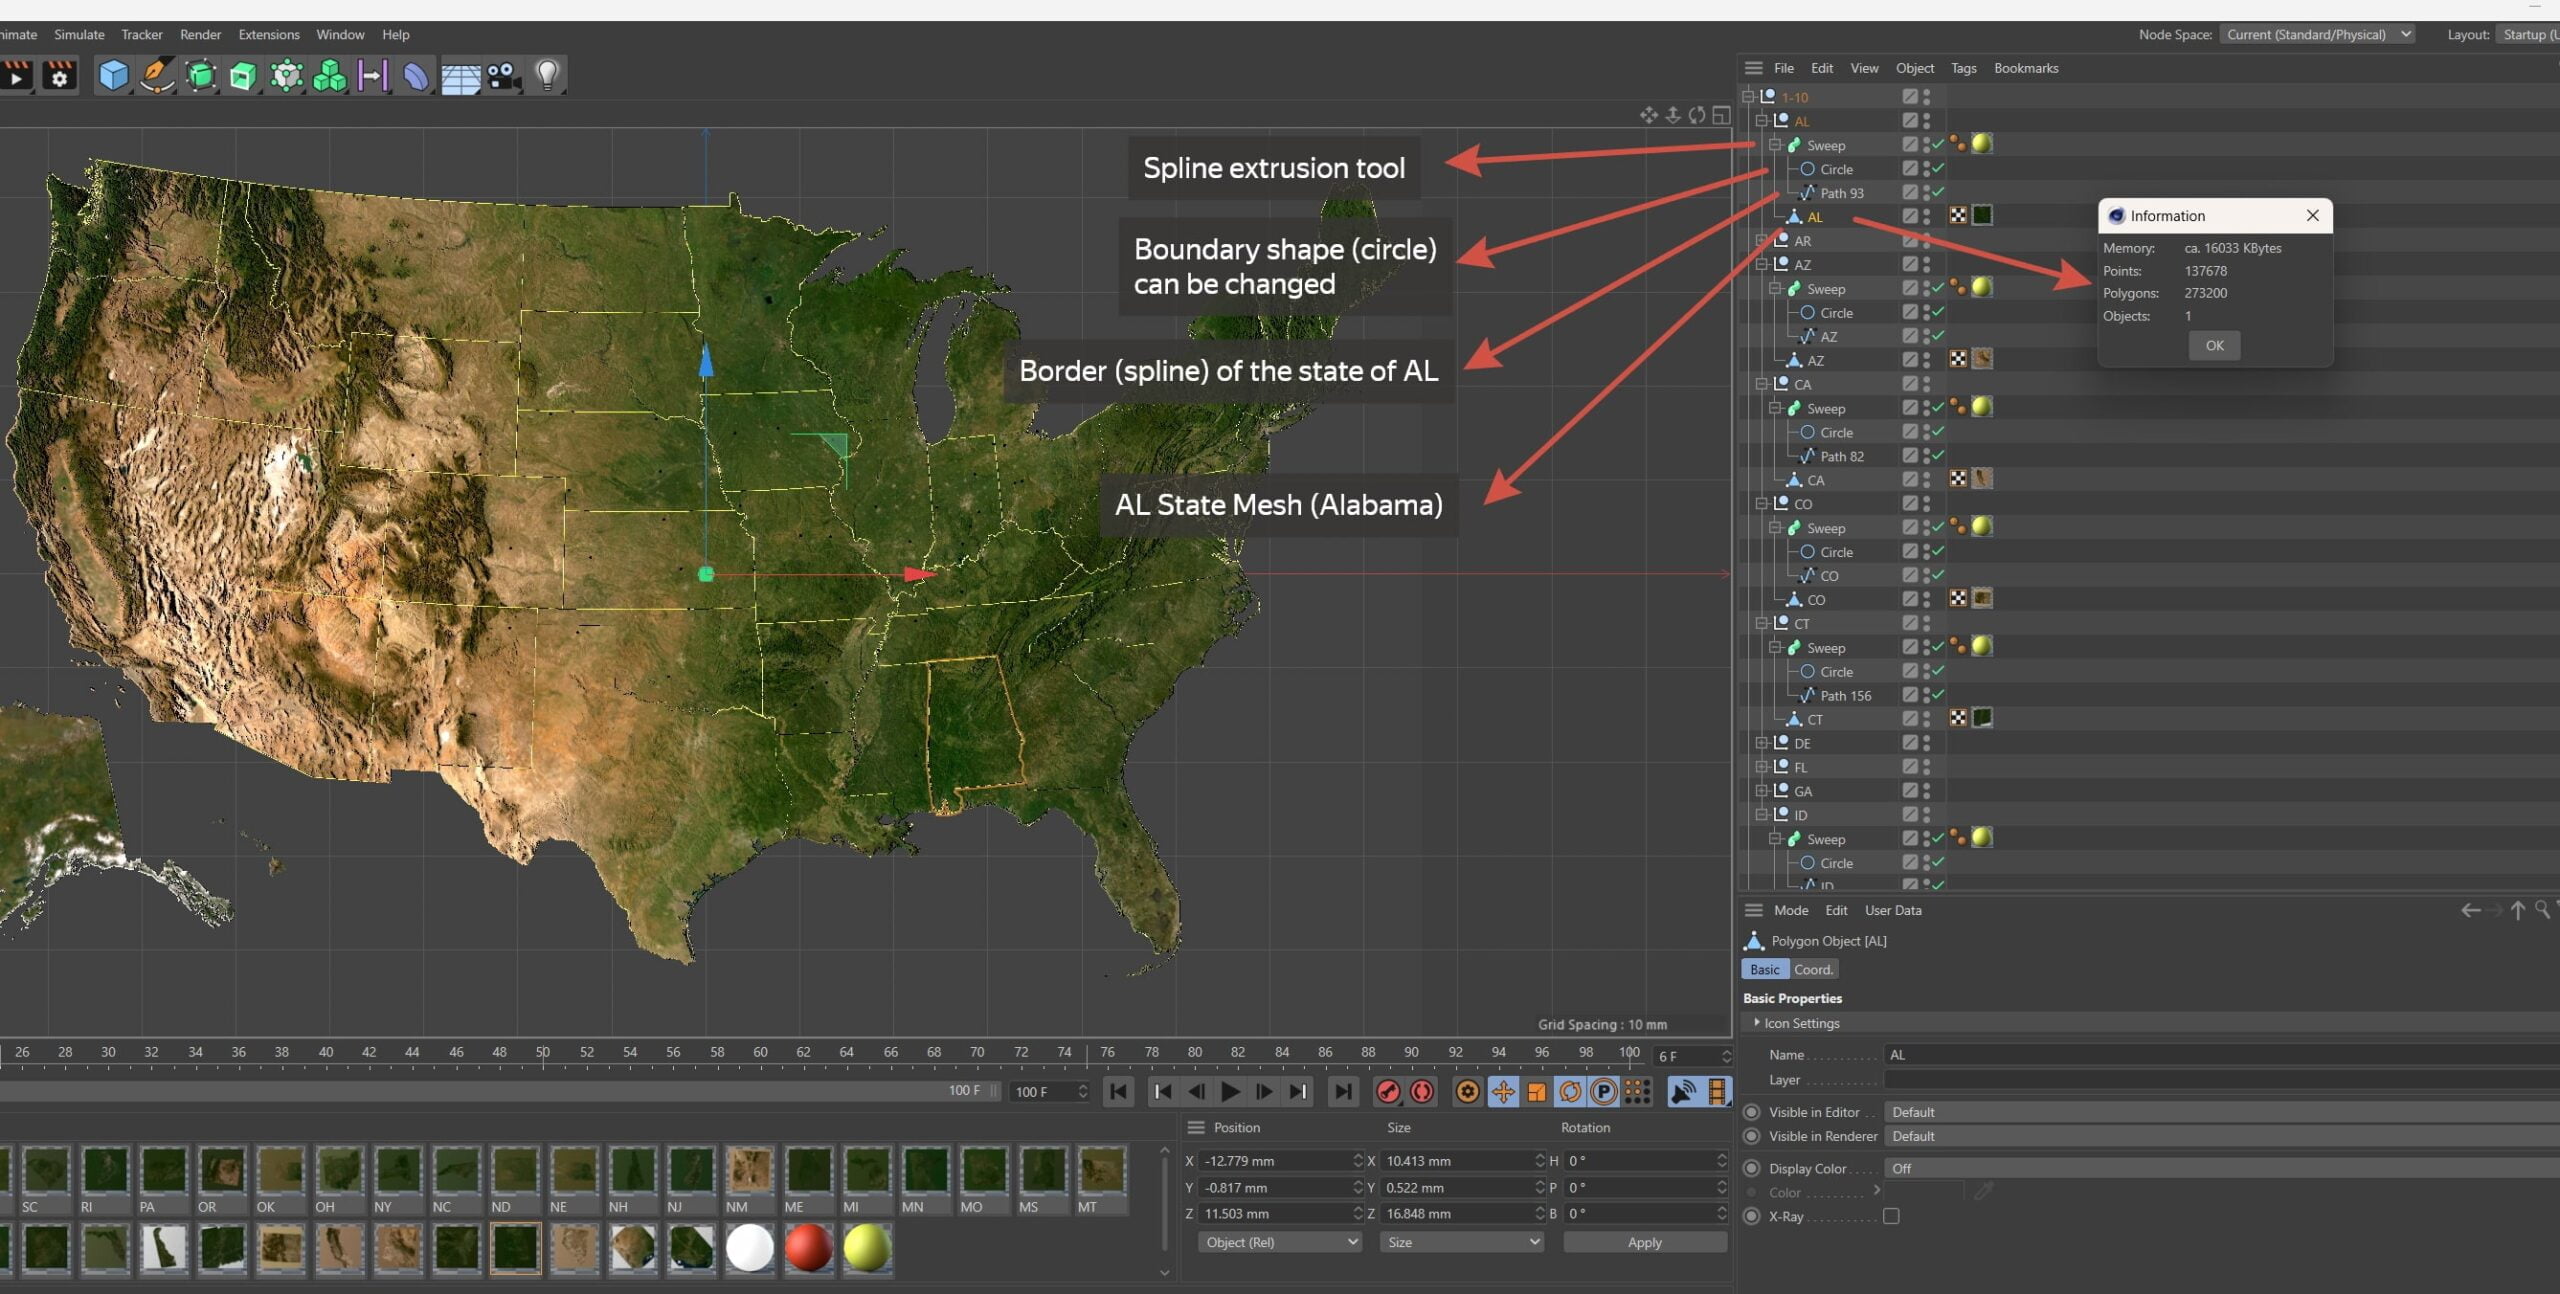Play the animation forward

click(x=1231, y=1092)
